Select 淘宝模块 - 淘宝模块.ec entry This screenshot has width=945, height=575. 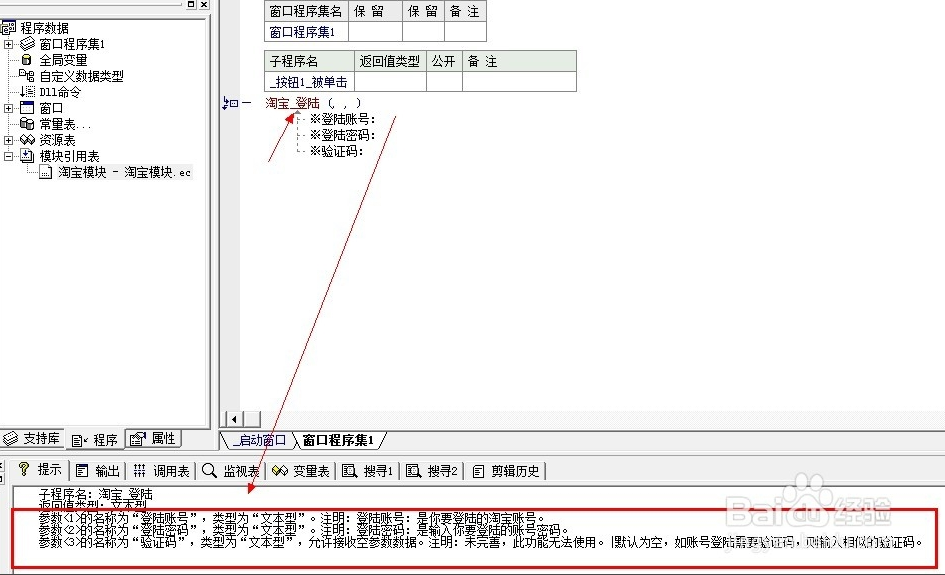click(125, 172)
